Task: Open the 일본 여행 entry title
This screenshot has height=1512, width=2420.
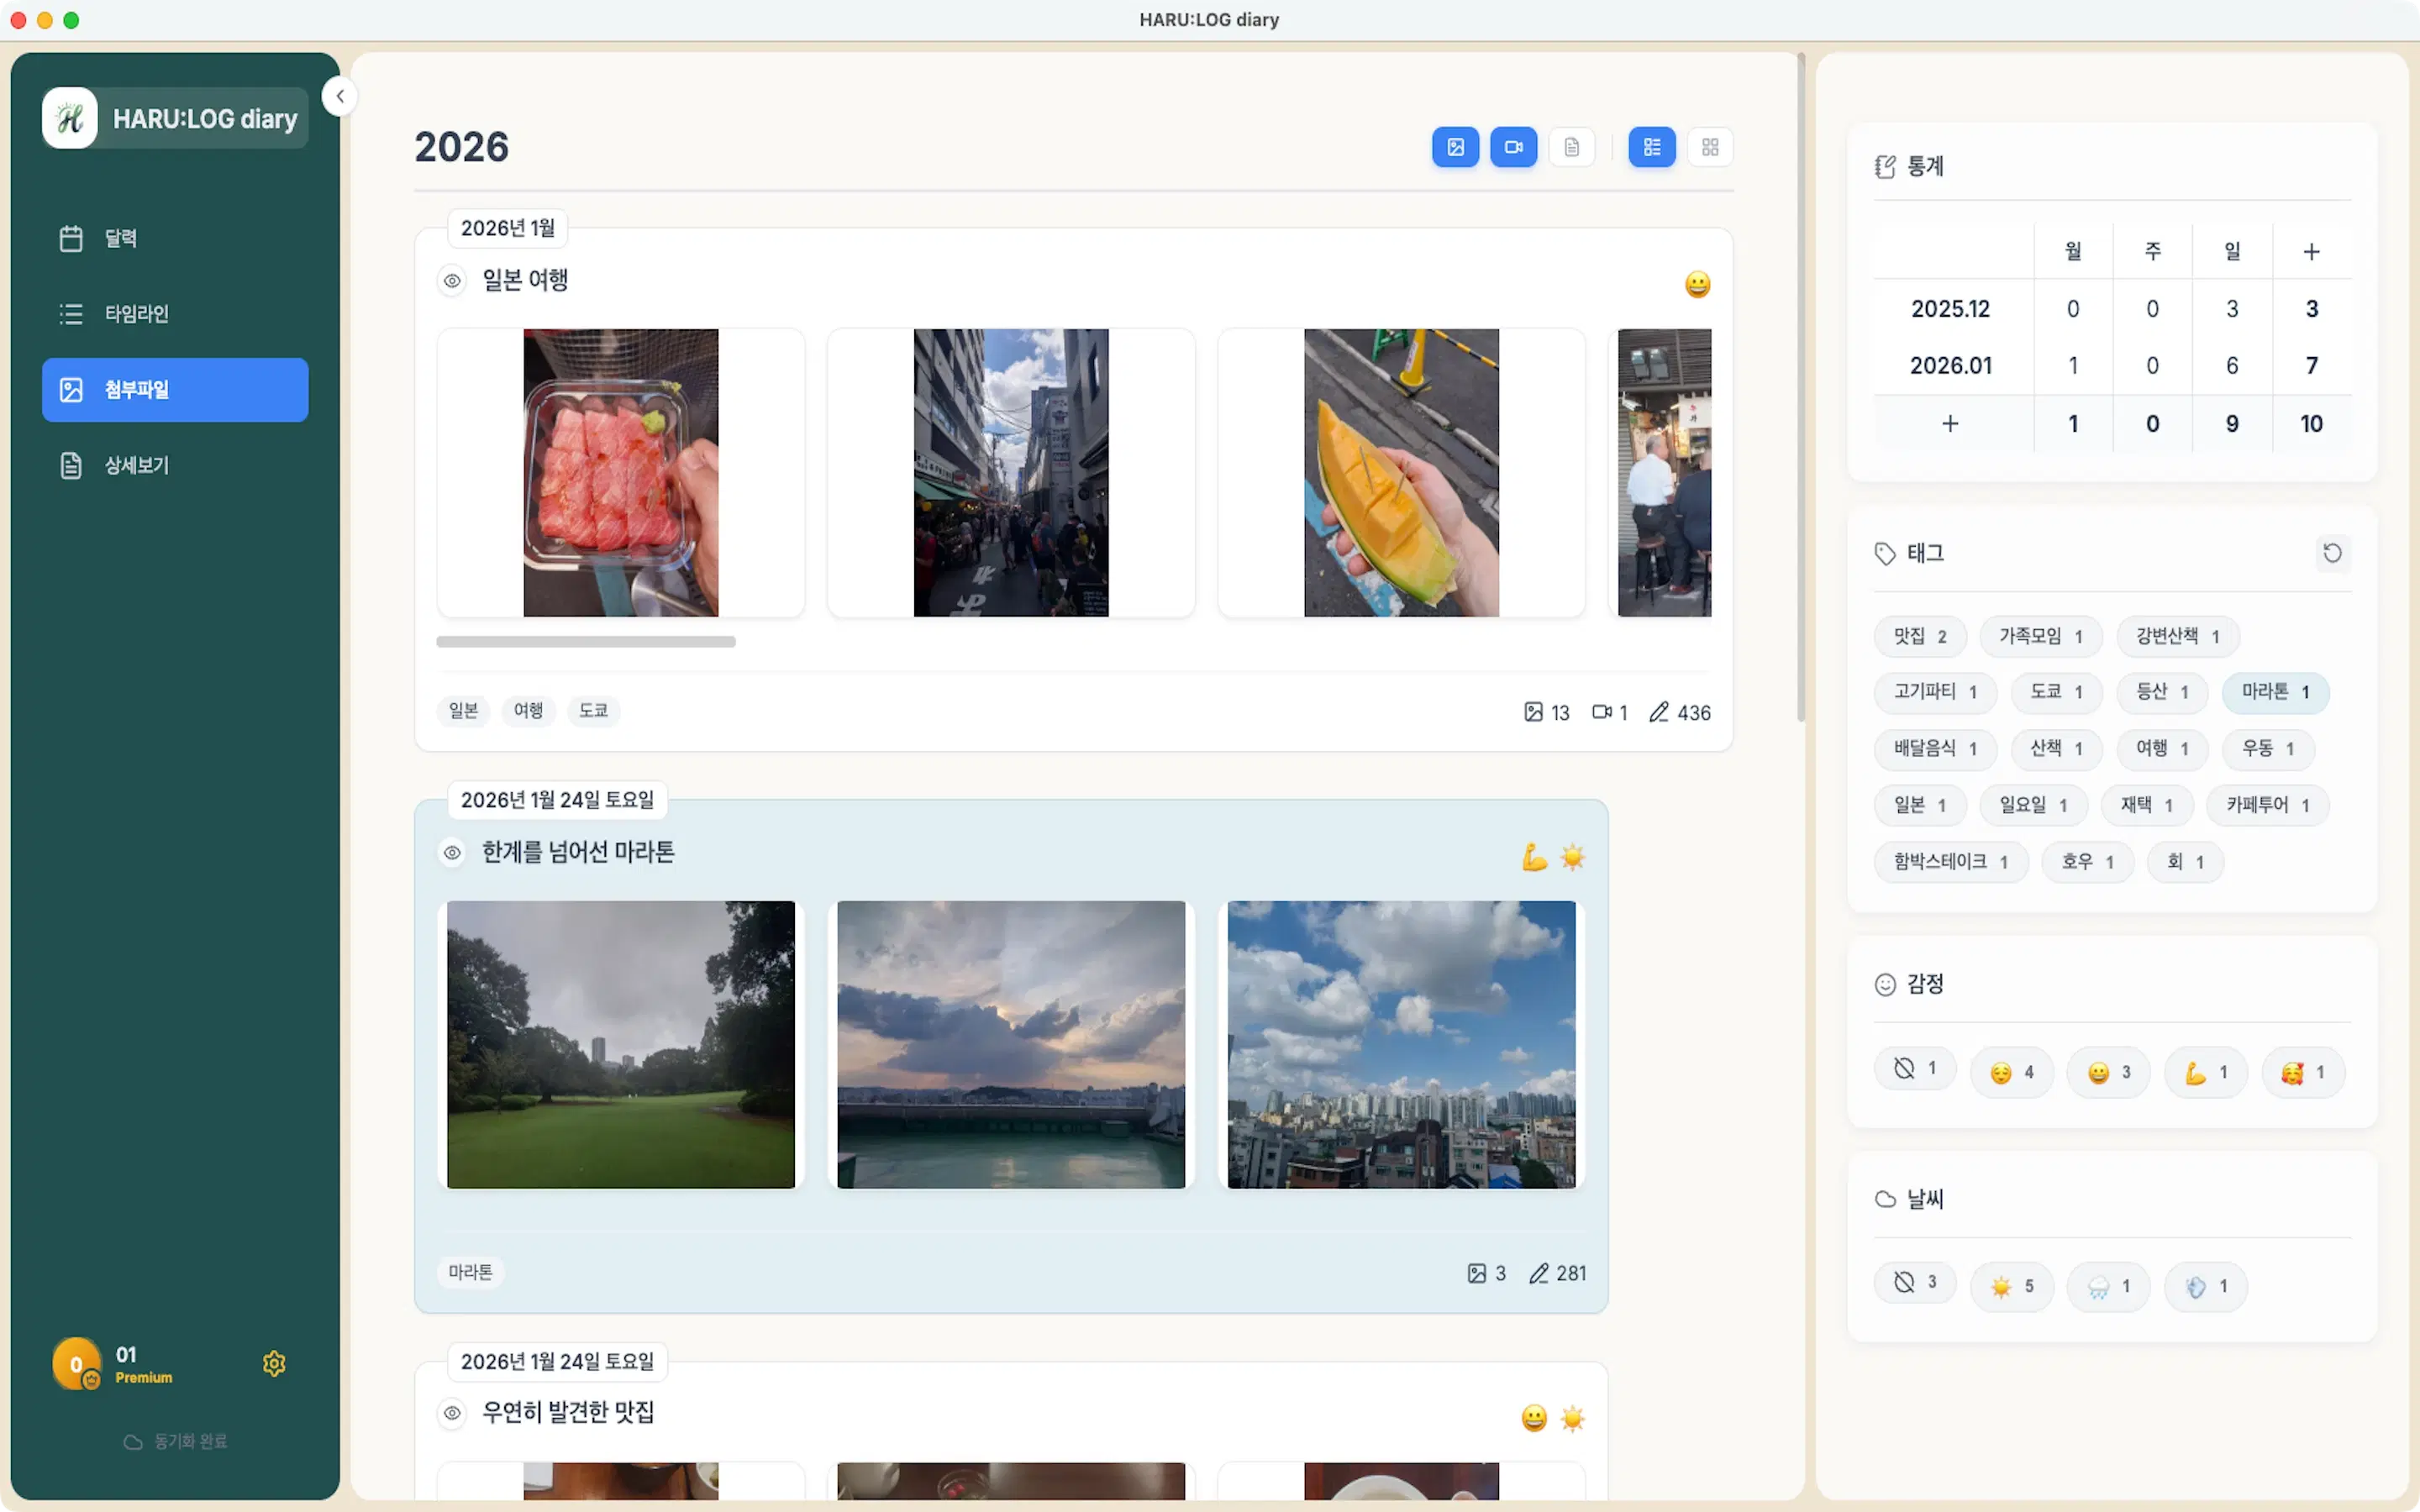Action: pyautogui.click(x=525, y=280)
